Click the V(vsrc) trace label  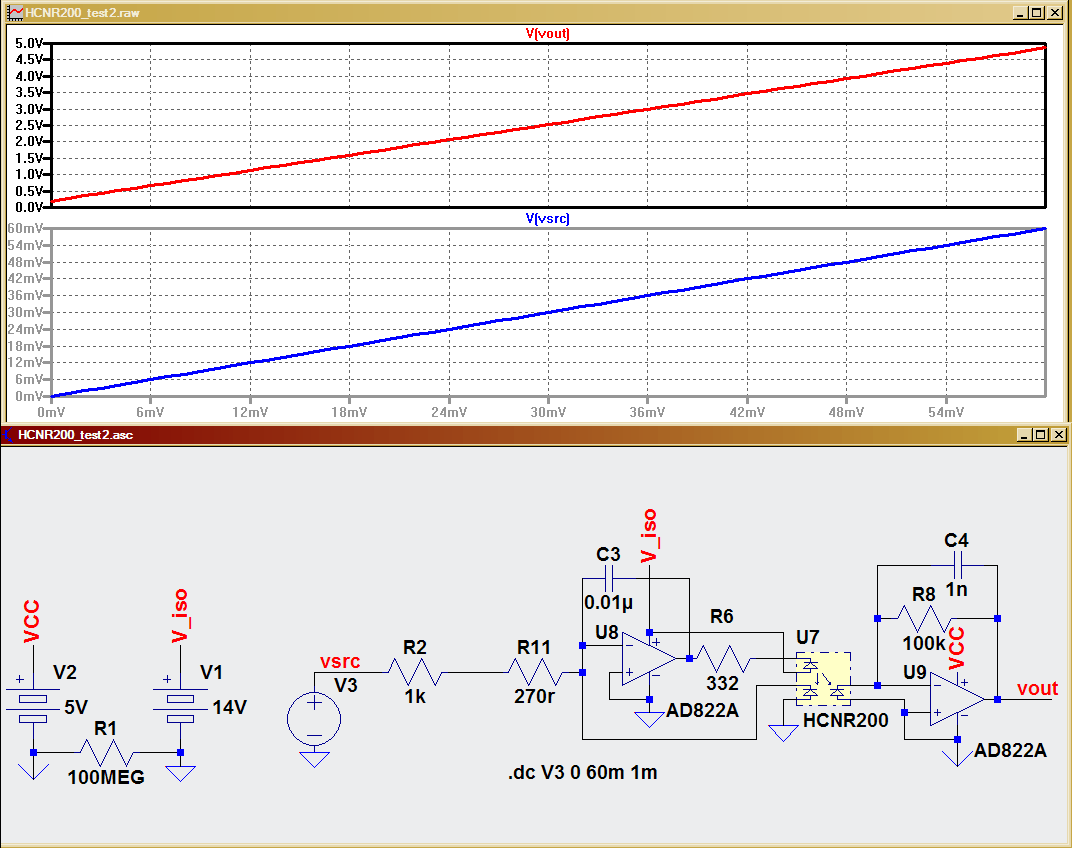[x=547, y=218]
